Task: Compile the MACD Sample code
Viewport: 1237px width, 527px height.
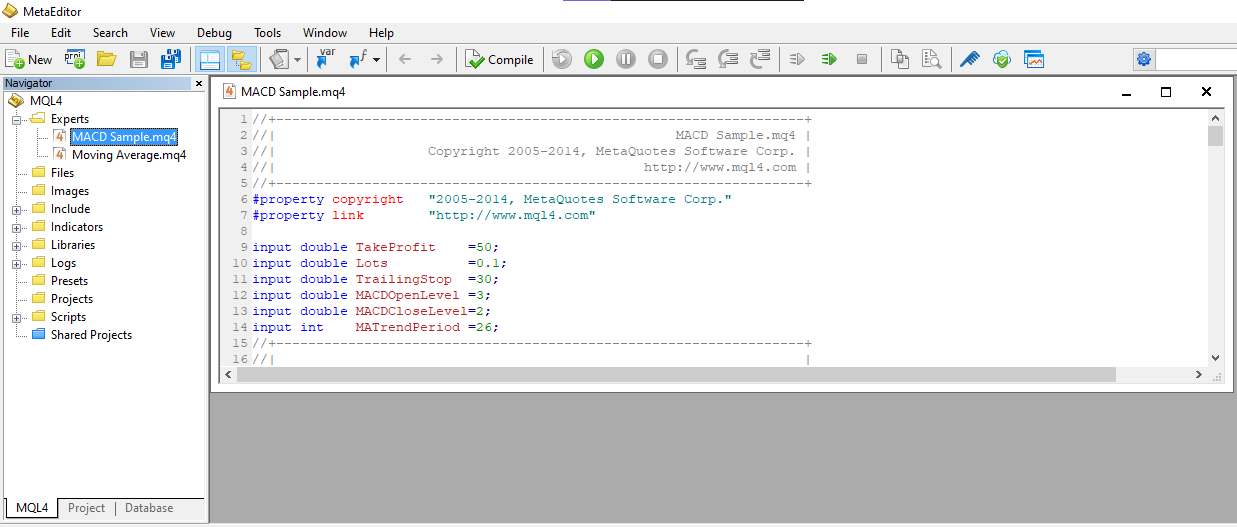Action: click(500, 59)
